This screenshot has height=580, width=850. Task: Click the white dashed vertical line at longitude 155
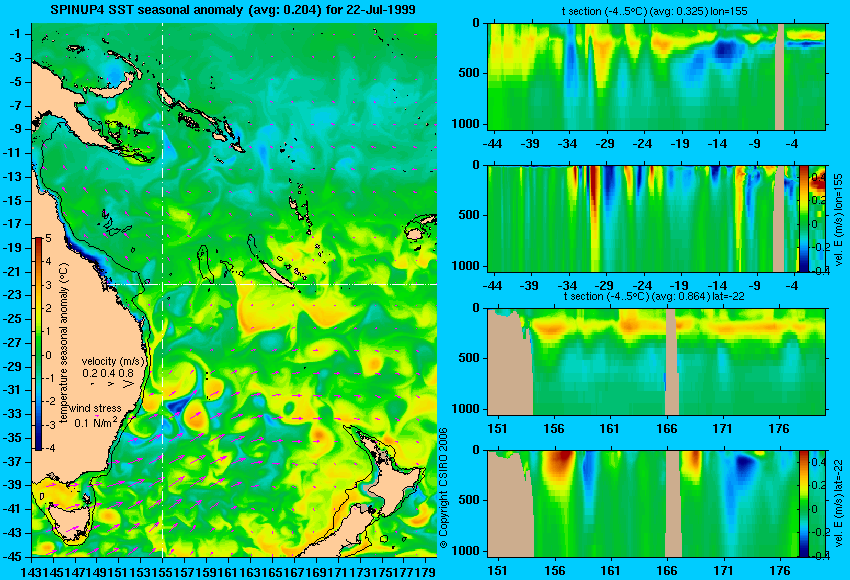[x=163, y=290]
